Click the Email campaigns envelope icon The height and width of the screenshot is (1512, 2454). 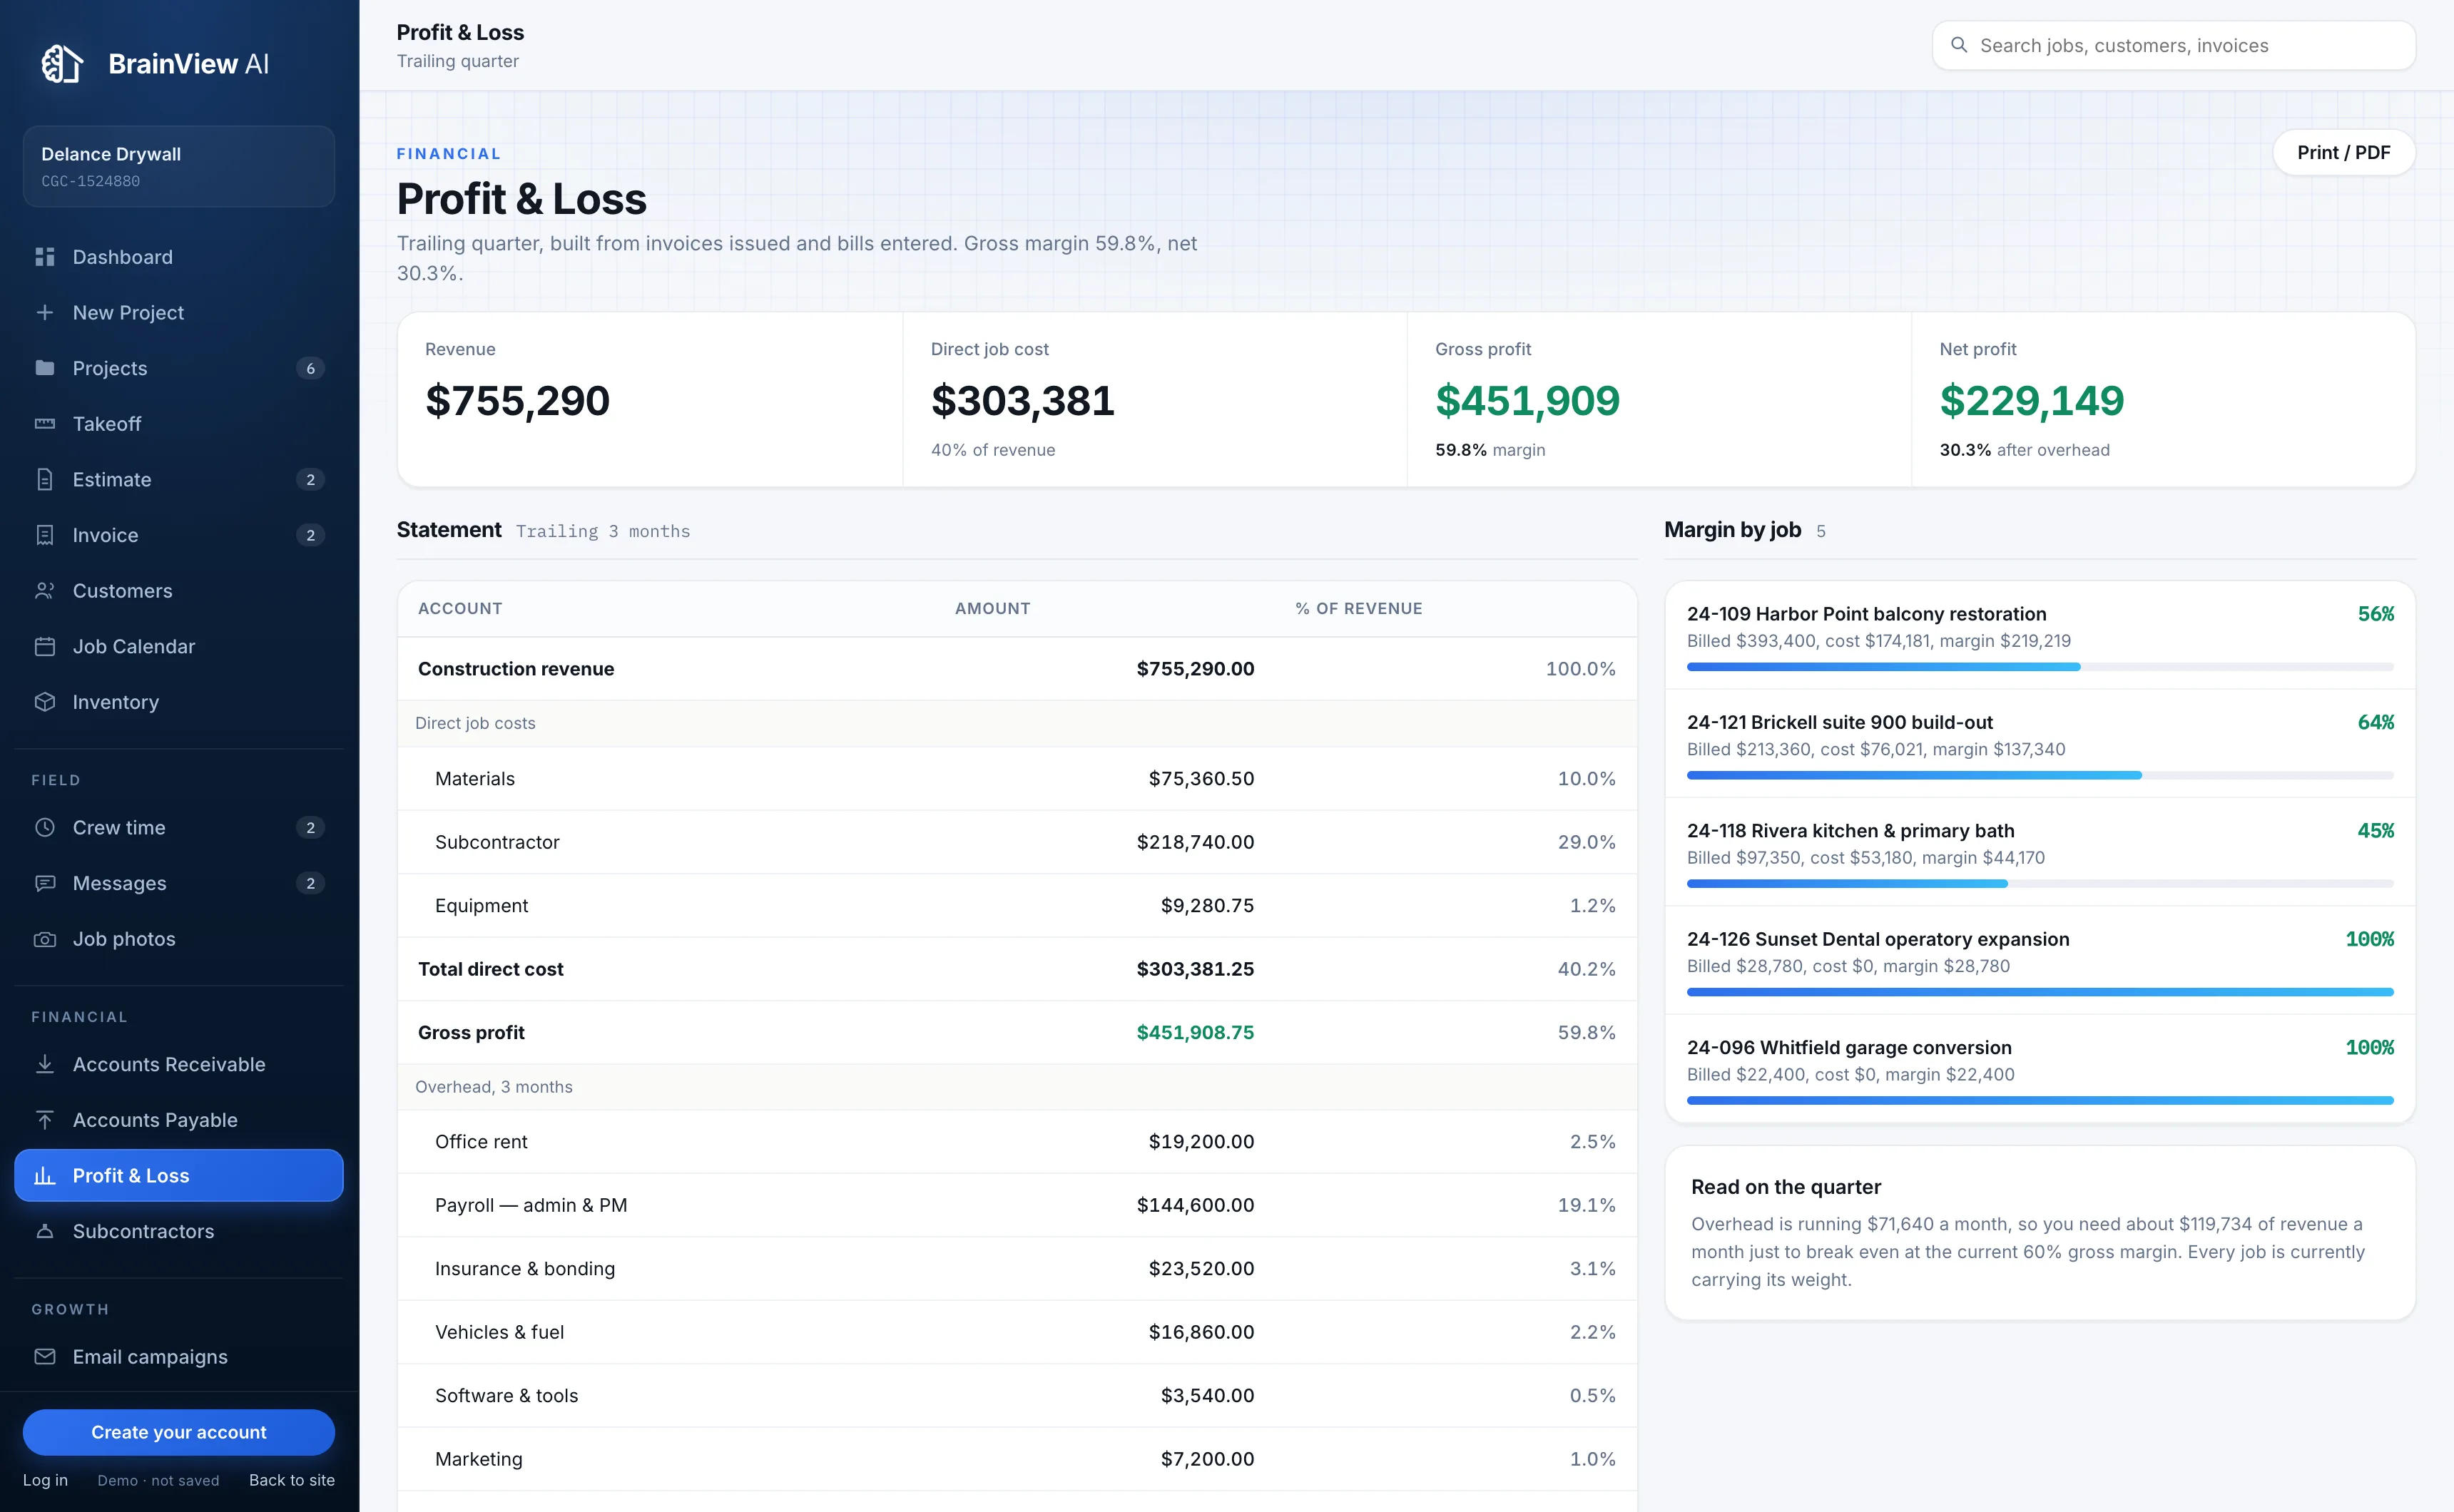coord(45,1357)
